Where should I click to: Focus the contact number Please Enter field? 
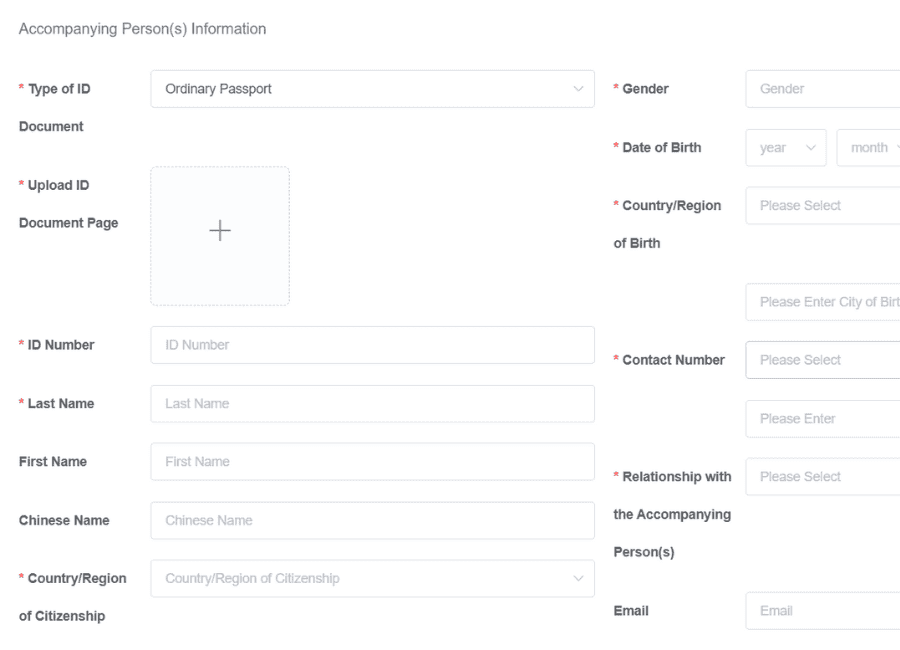[822, 419]
